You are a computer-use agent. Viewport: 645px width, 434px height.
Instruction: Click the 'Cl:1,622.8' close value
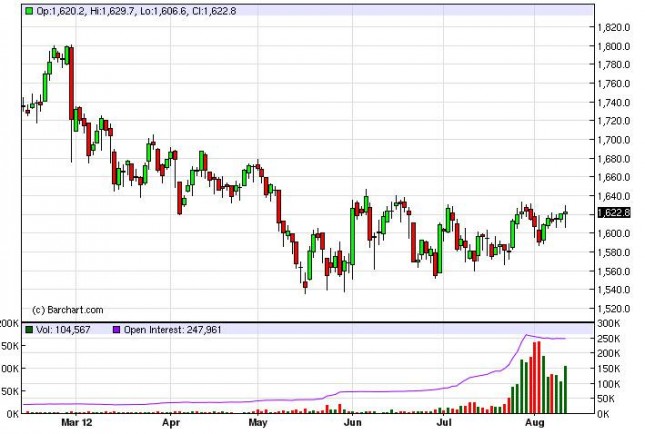pos(214,11)
